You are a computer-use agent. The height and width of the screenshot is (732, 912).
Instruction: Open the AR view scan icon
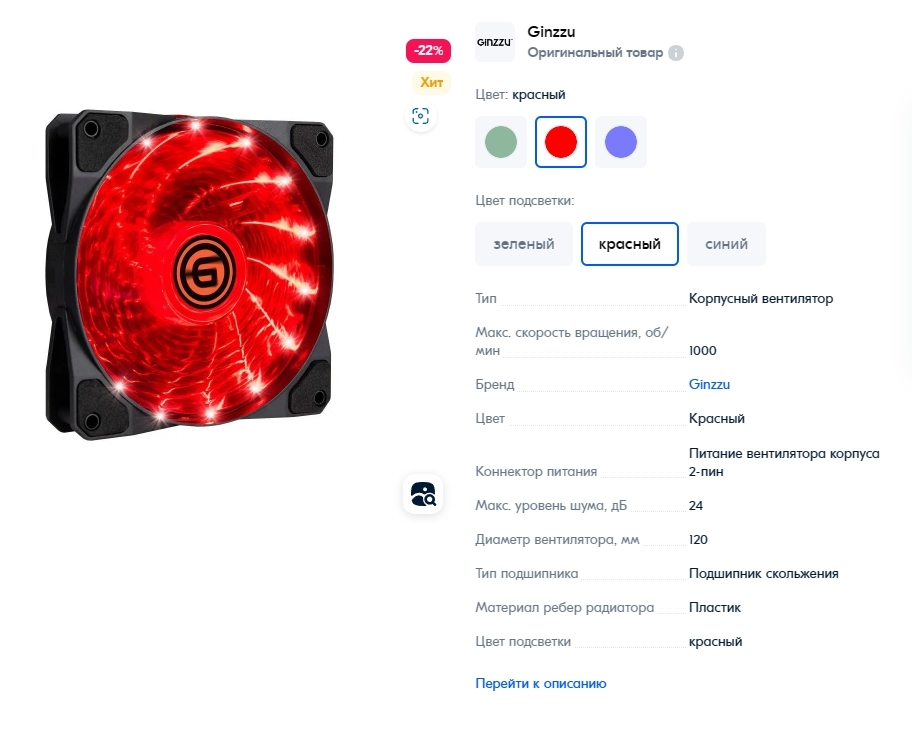coord(421,116)
